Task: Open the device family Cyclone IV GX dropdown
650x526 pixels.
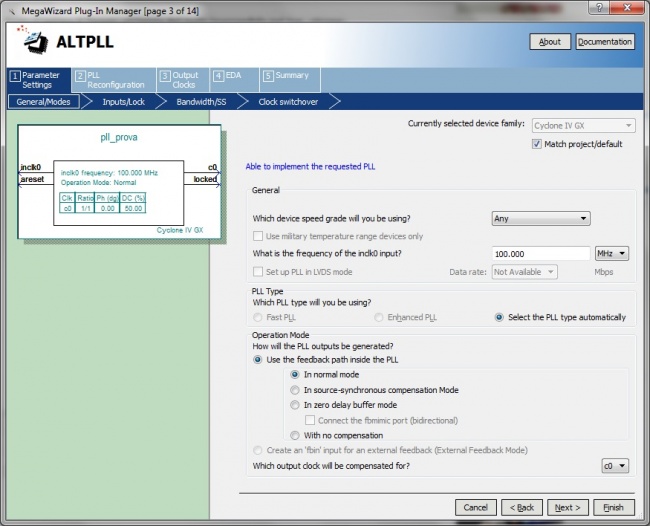Action: pyautogui.click(x=583, y=126)
